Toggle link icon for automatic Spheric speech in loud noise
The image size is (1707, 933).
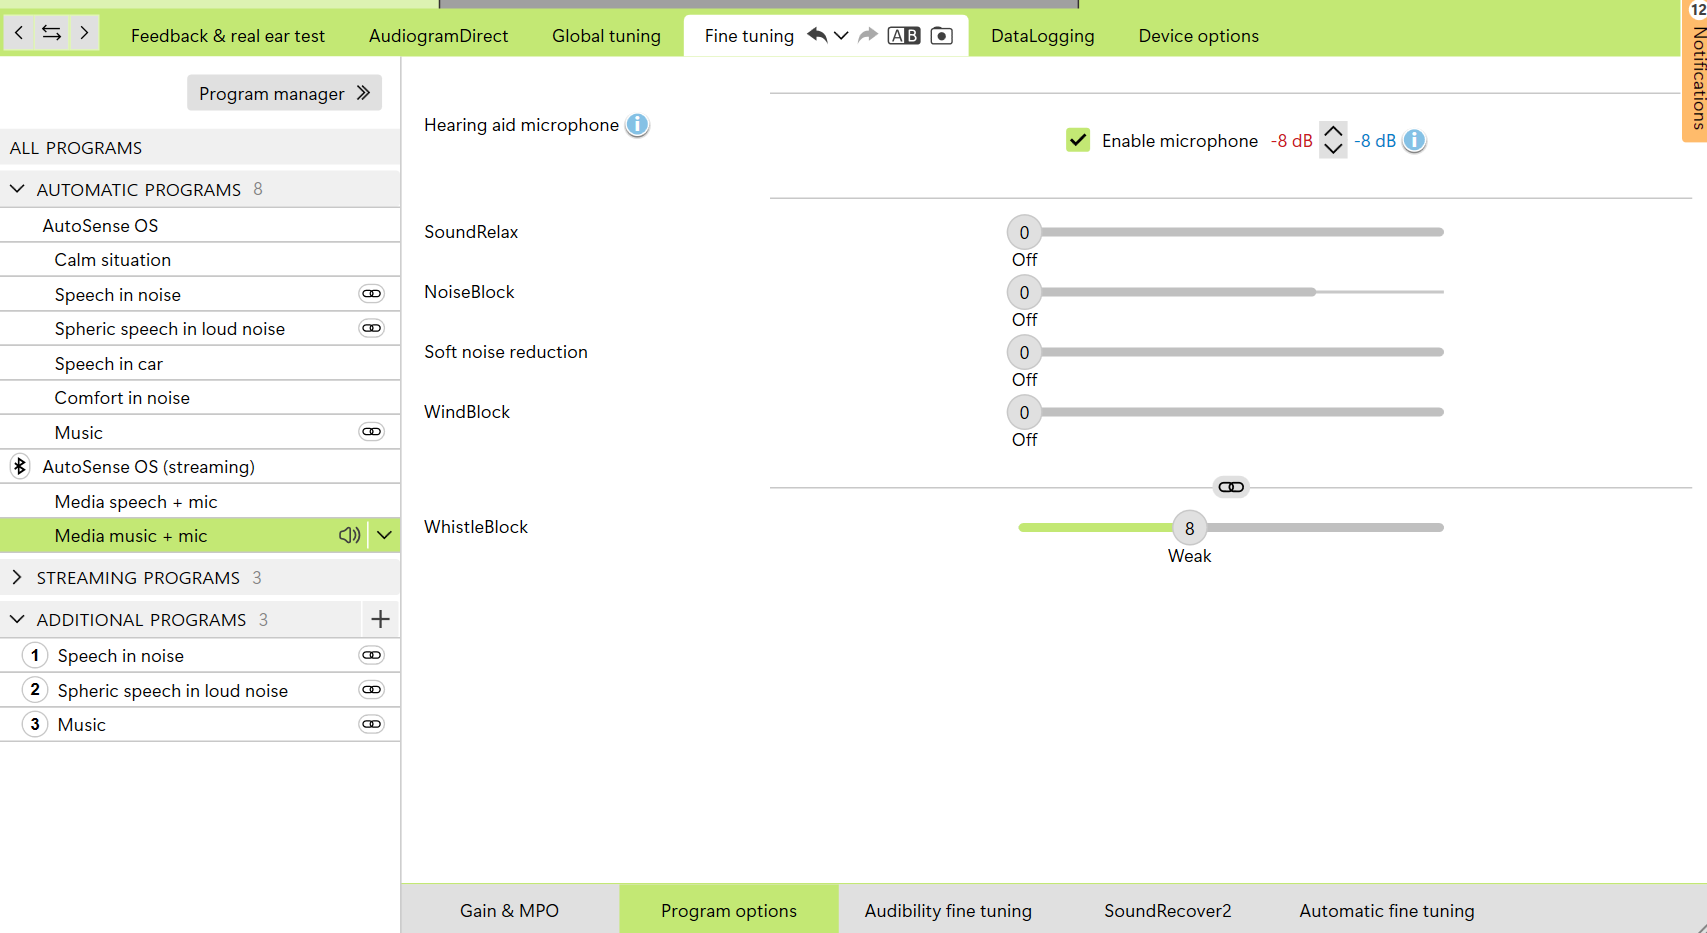372,328
